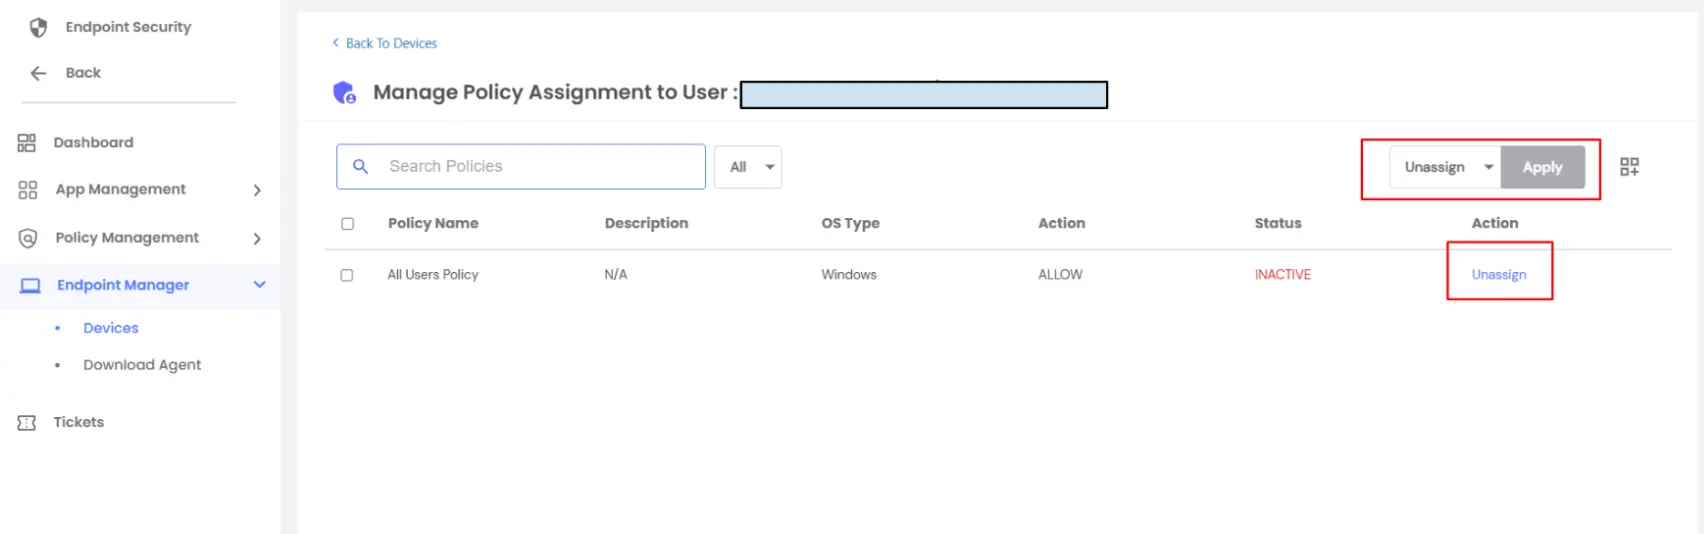Click the App Management squares icon
This screenshot has width=1704, height=534.
(x=28, y=190)
